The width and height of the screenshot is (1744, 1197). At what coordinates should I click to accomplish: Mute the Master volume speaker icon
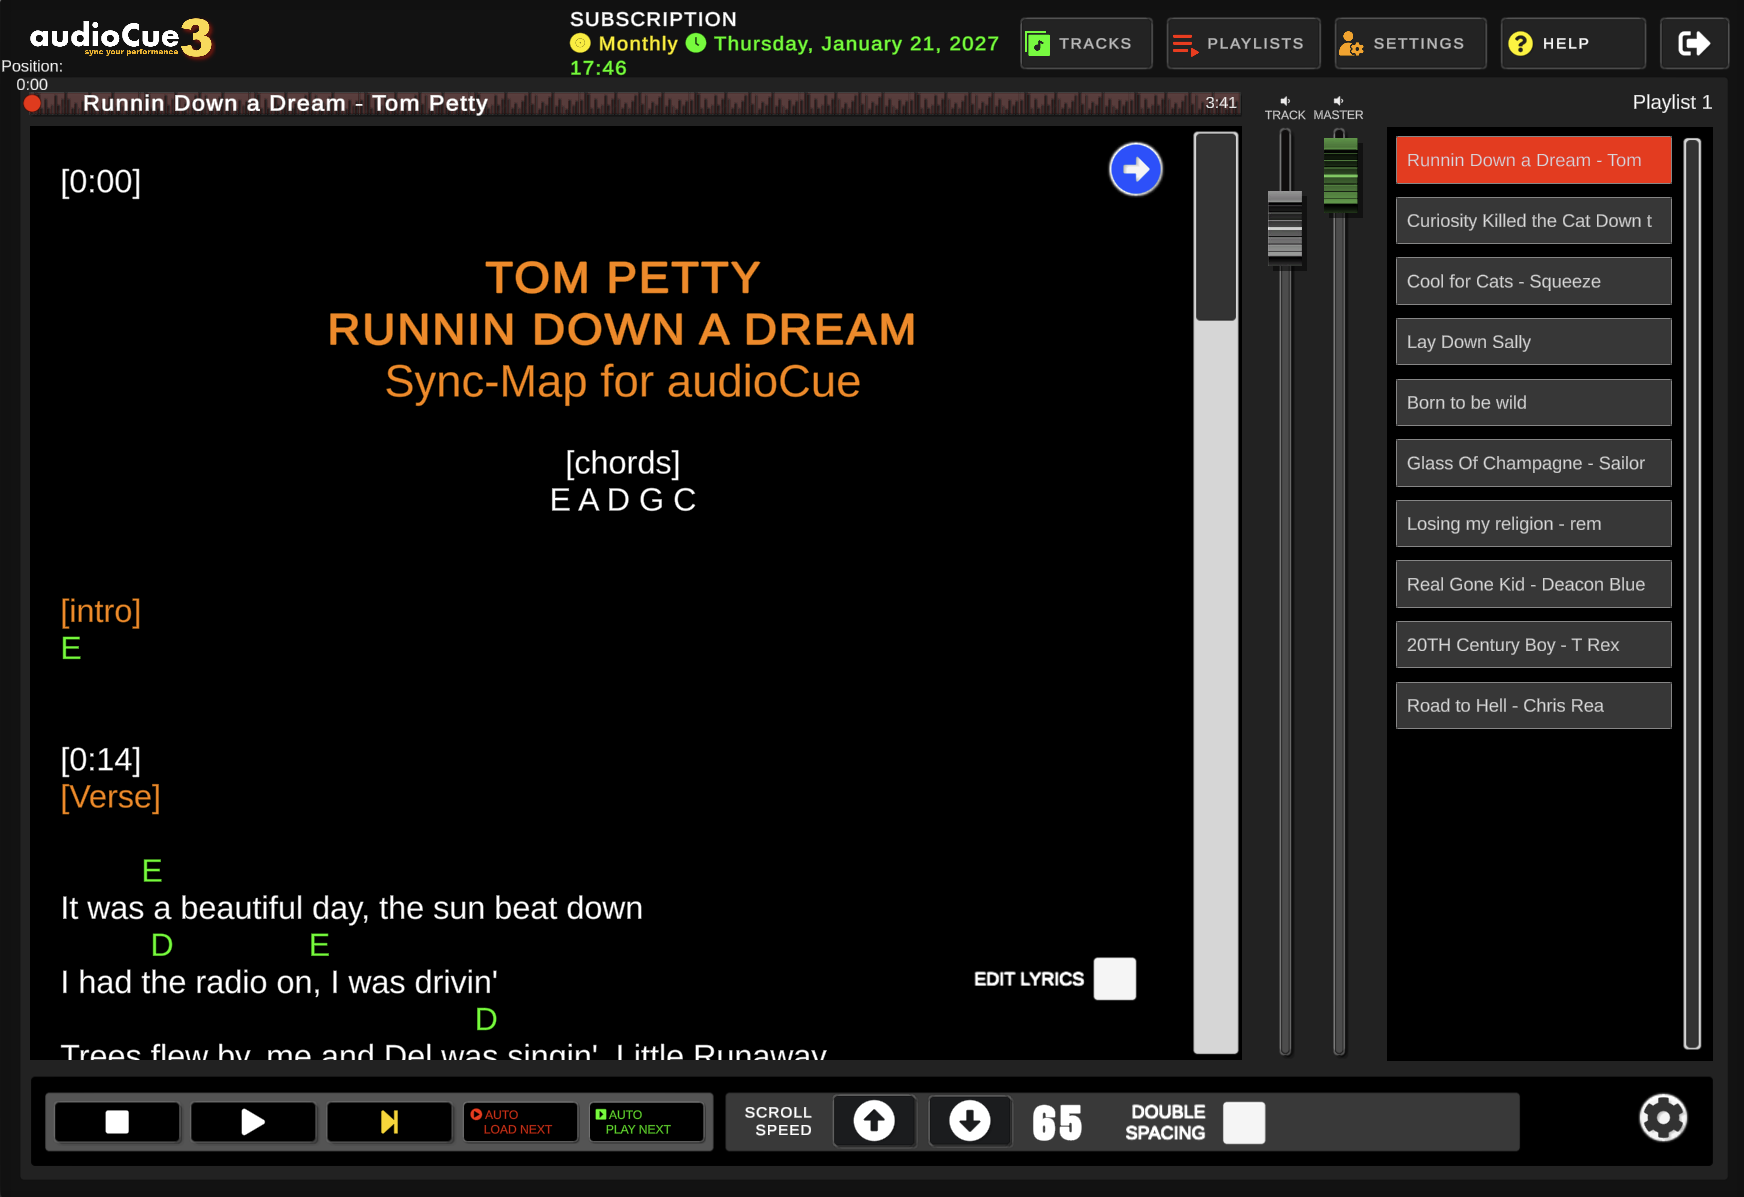tap(1338, 101)
